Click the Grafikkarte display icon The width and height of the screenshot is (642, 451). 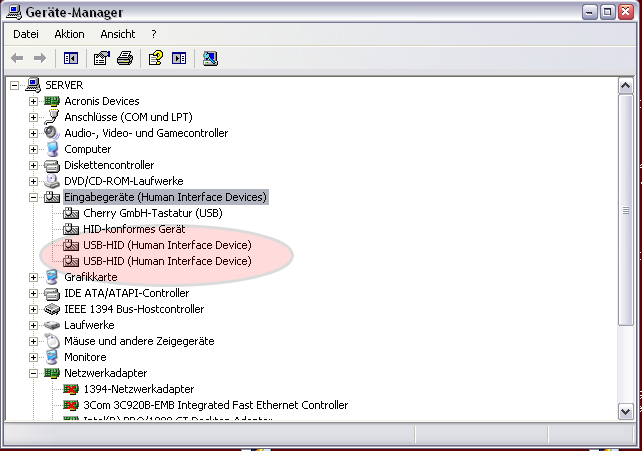(x=52, y=277)
